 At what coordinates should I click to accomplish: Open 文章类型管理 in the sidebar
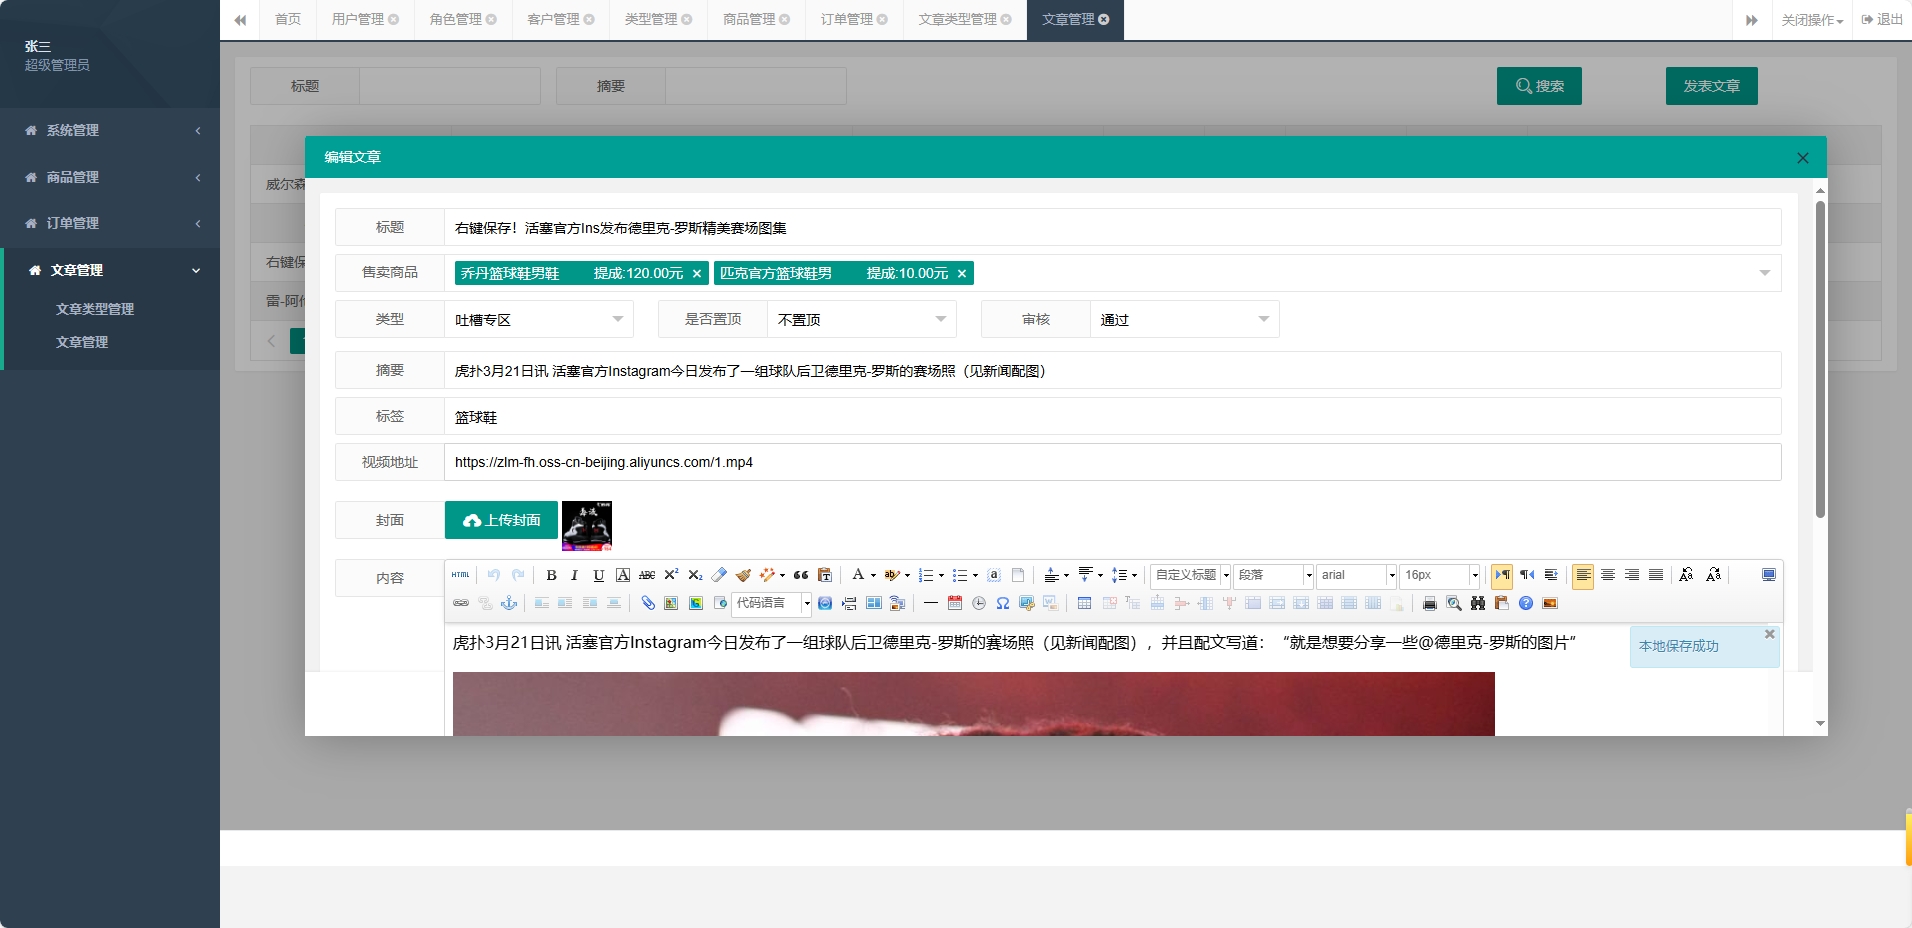[95, 309]
